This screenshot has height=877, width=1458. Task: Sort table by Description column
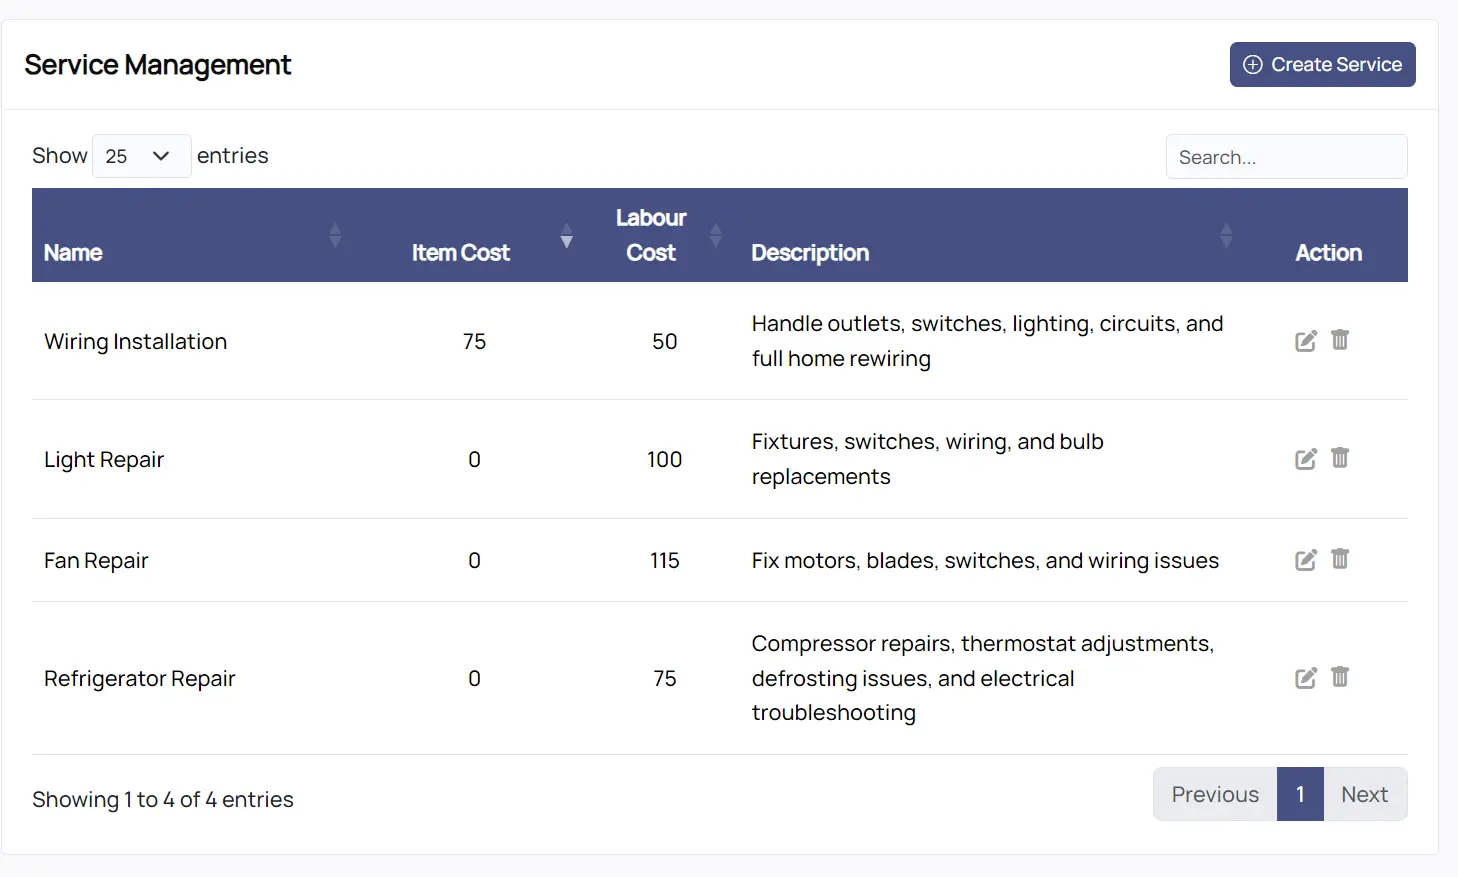pyautogui.click(x=810, y=252)
